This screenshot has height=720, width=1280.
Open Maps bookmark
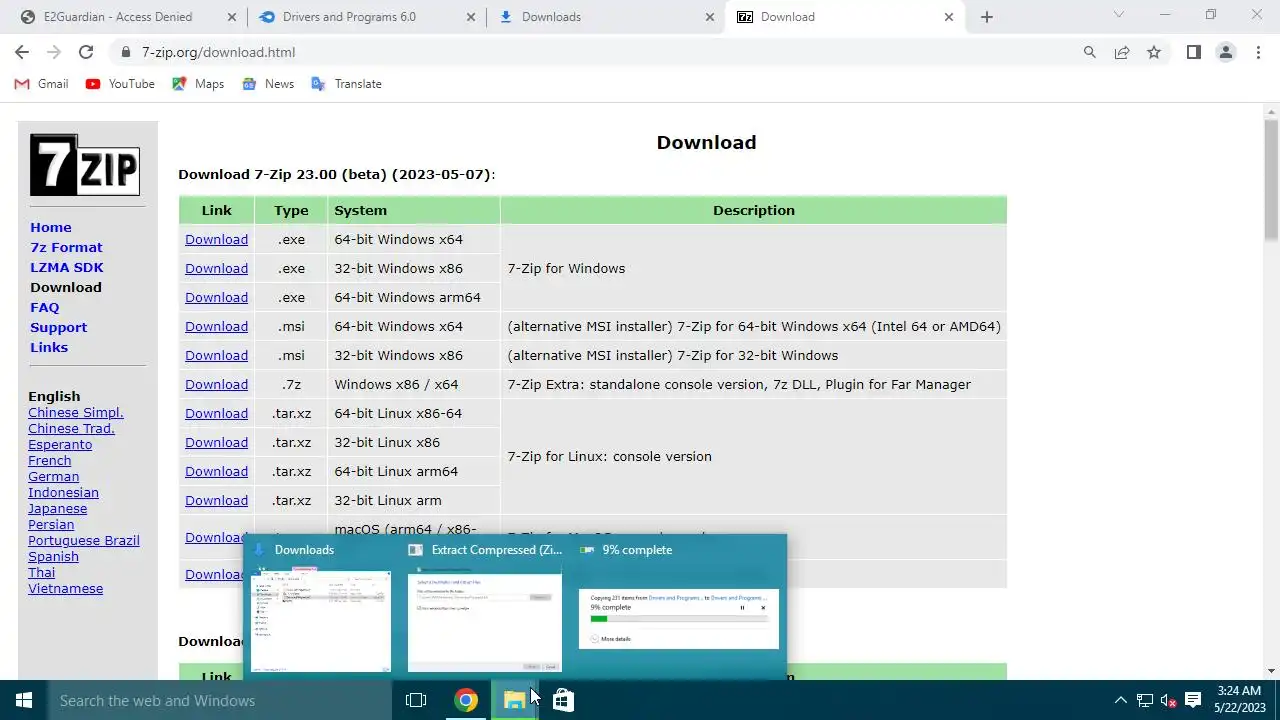pos(198,84)
